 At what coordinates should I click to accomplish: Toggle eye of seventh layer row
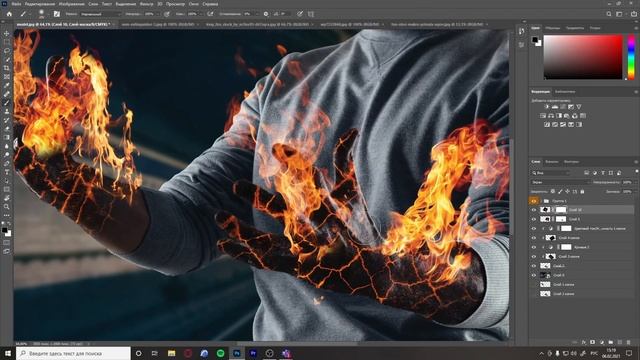pyautogui.click(x=533, y=257)
